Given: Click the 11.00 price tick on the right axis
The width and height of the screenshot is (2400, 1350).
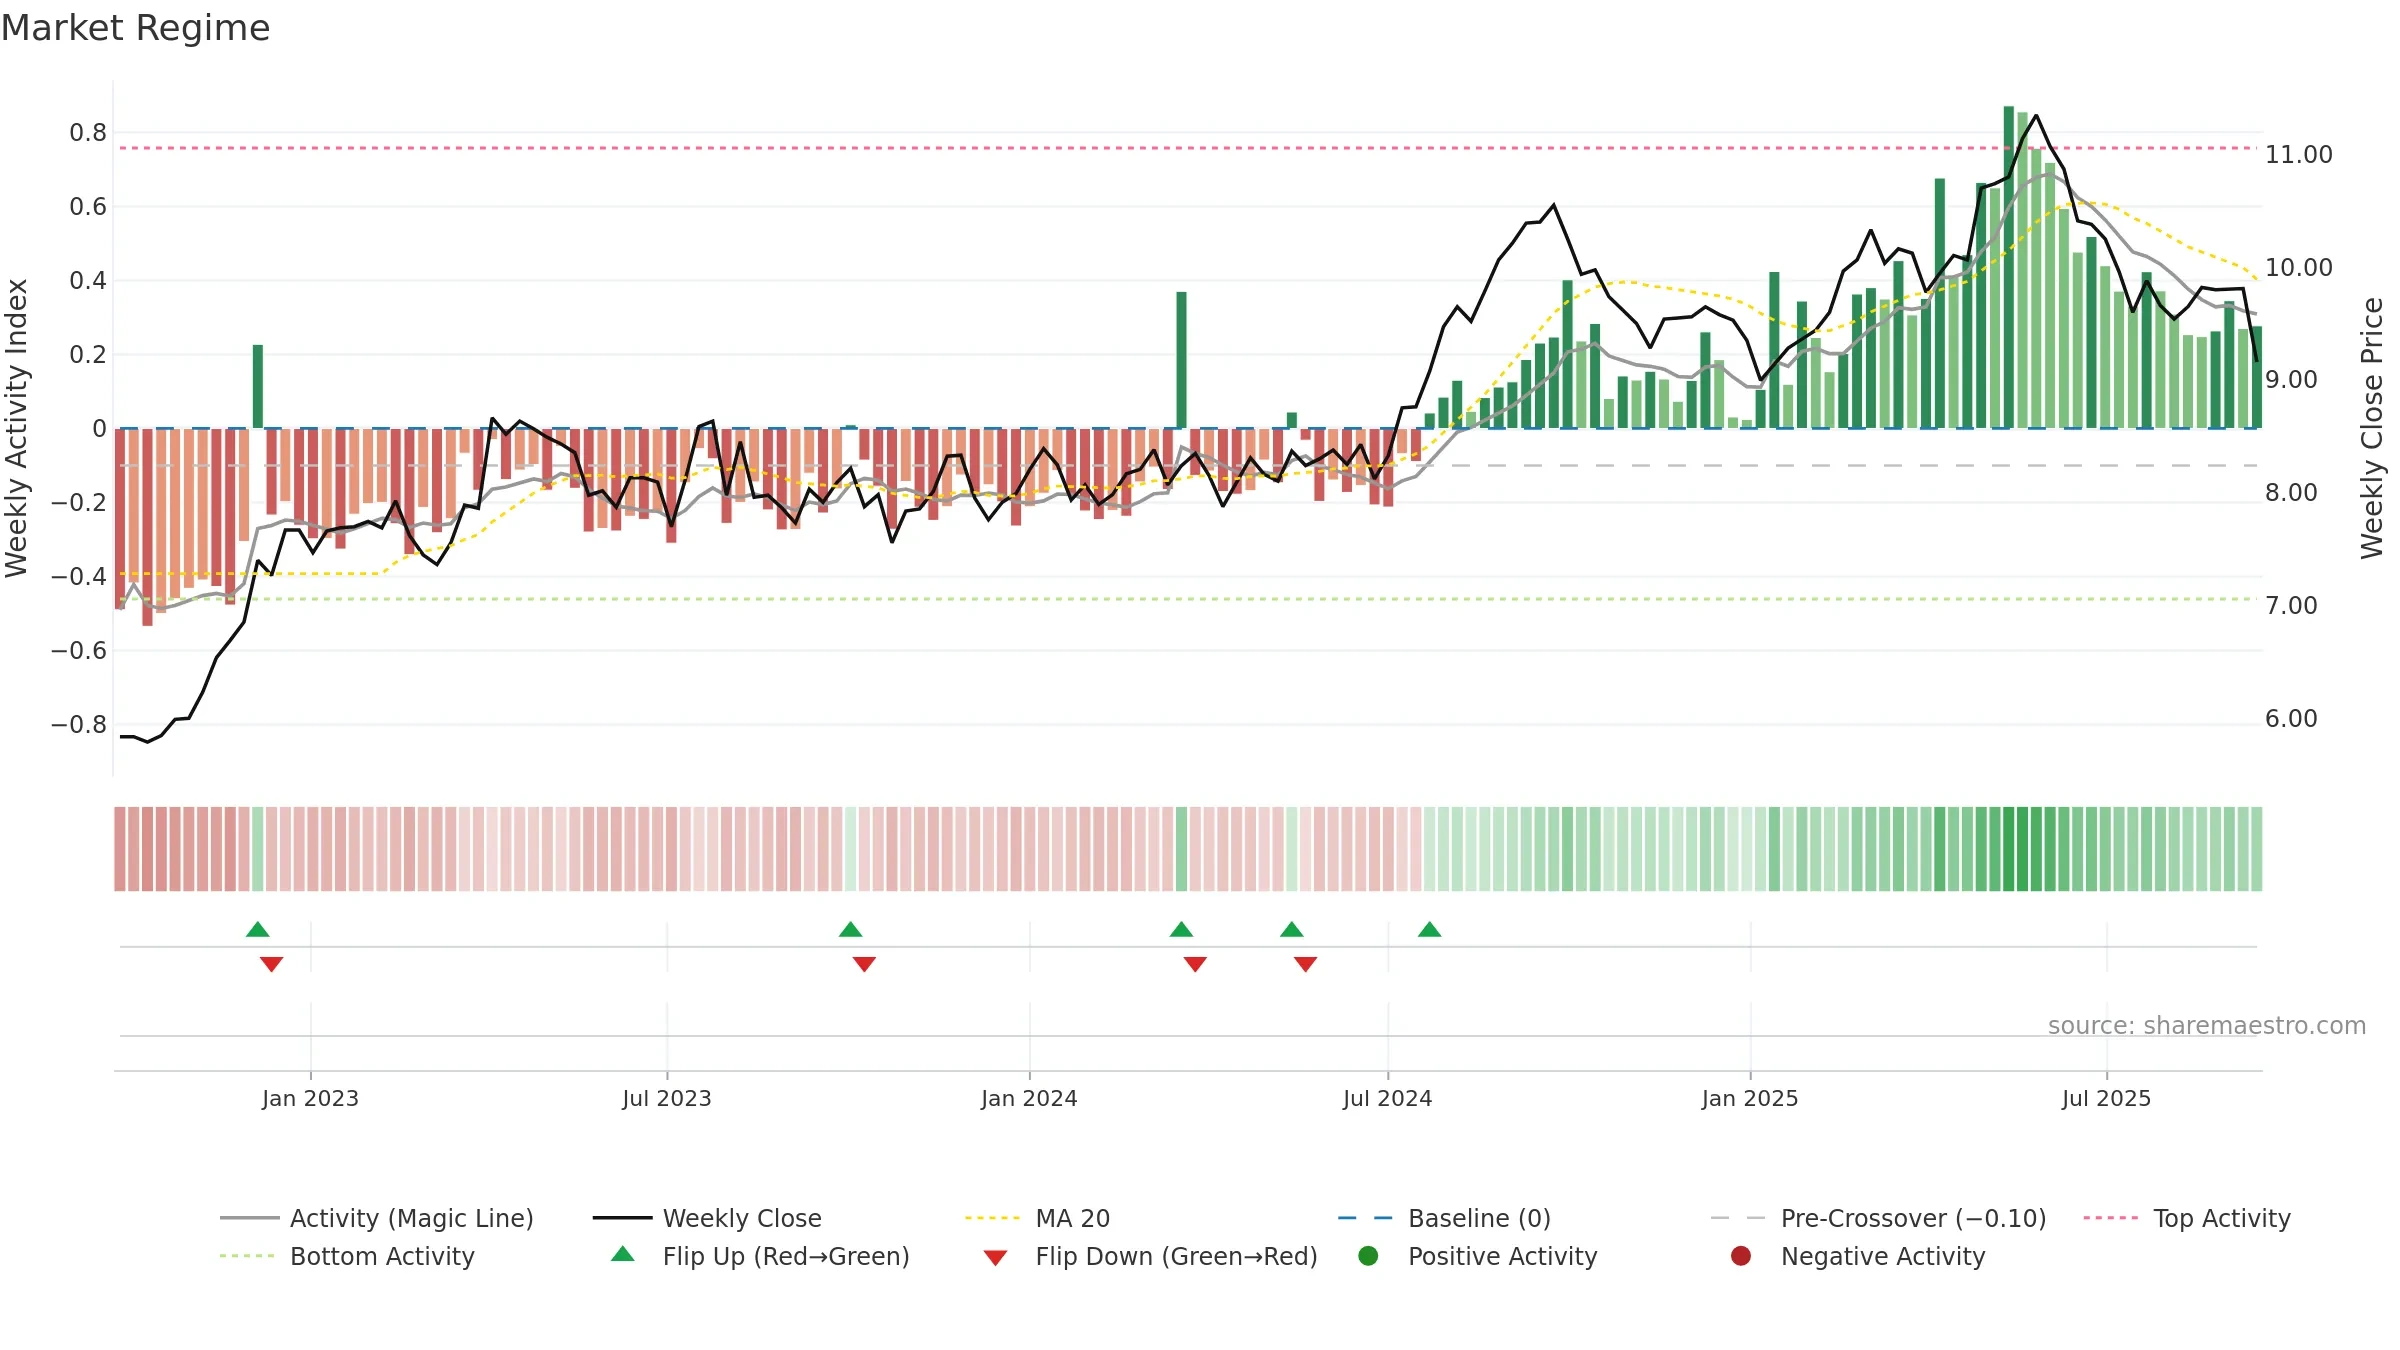Looking at the screenshot, I should tap(2299, 155).
